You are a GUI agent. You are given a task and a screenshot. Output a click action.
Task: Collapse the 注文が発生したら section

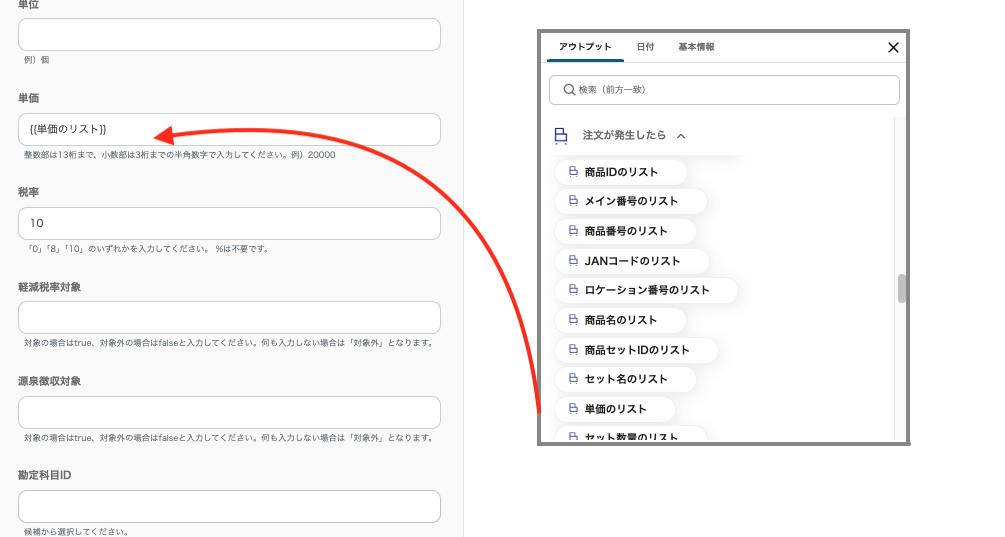(681, 135)
